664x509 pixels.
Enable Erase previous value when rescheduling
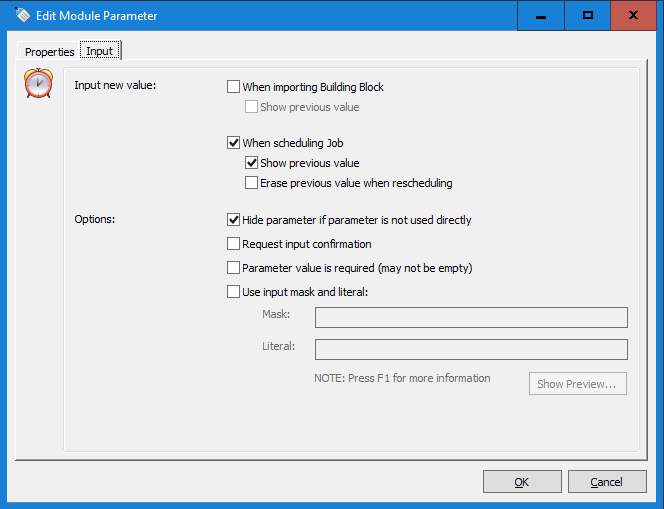coord(251,183)
